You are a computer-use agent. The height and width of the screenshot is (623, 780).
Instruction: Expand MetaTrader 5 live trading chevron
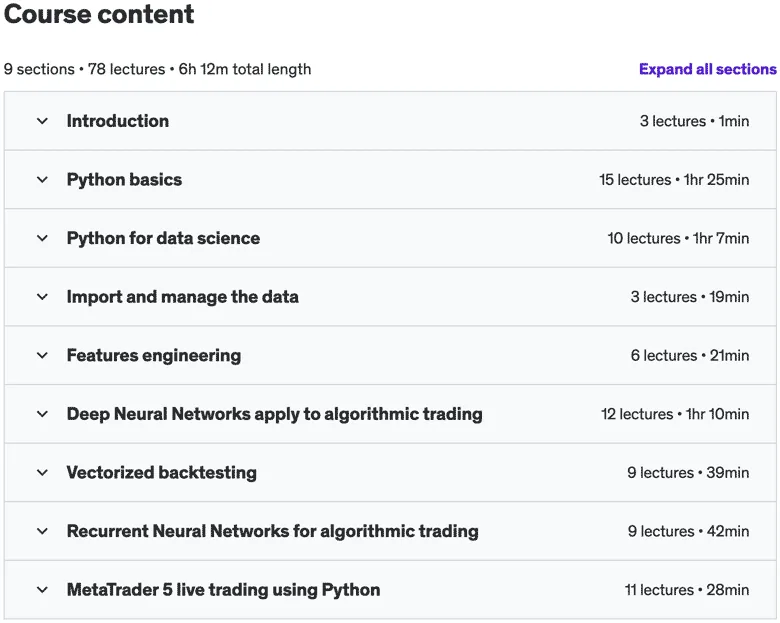point(42,590)
